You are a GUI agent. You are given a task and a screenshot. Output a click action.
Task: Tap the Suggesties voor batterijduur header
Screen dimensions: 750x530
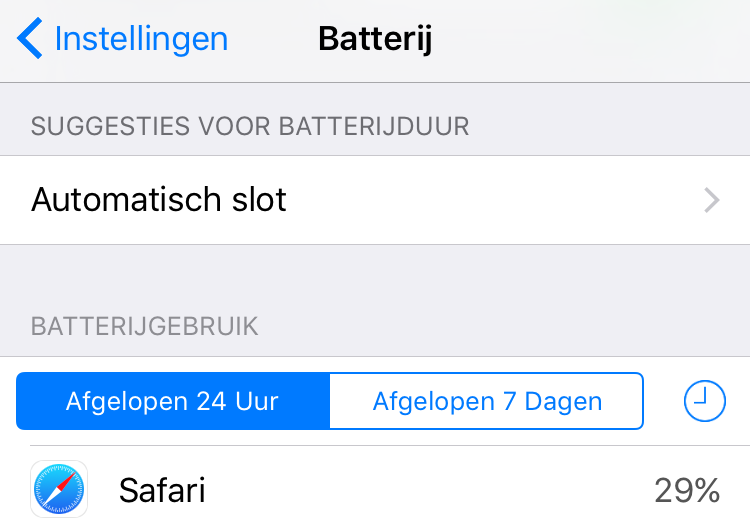(250, 126)
